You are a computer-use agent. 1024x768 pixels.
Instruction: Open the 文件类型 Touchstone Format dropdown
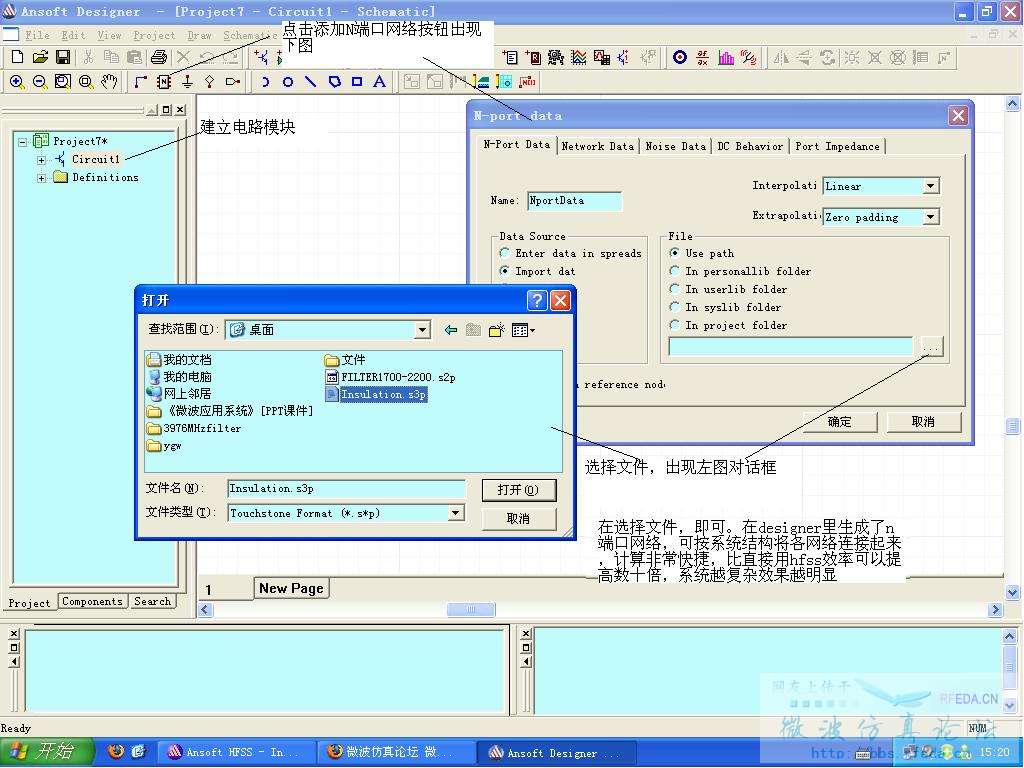(456, 513)
